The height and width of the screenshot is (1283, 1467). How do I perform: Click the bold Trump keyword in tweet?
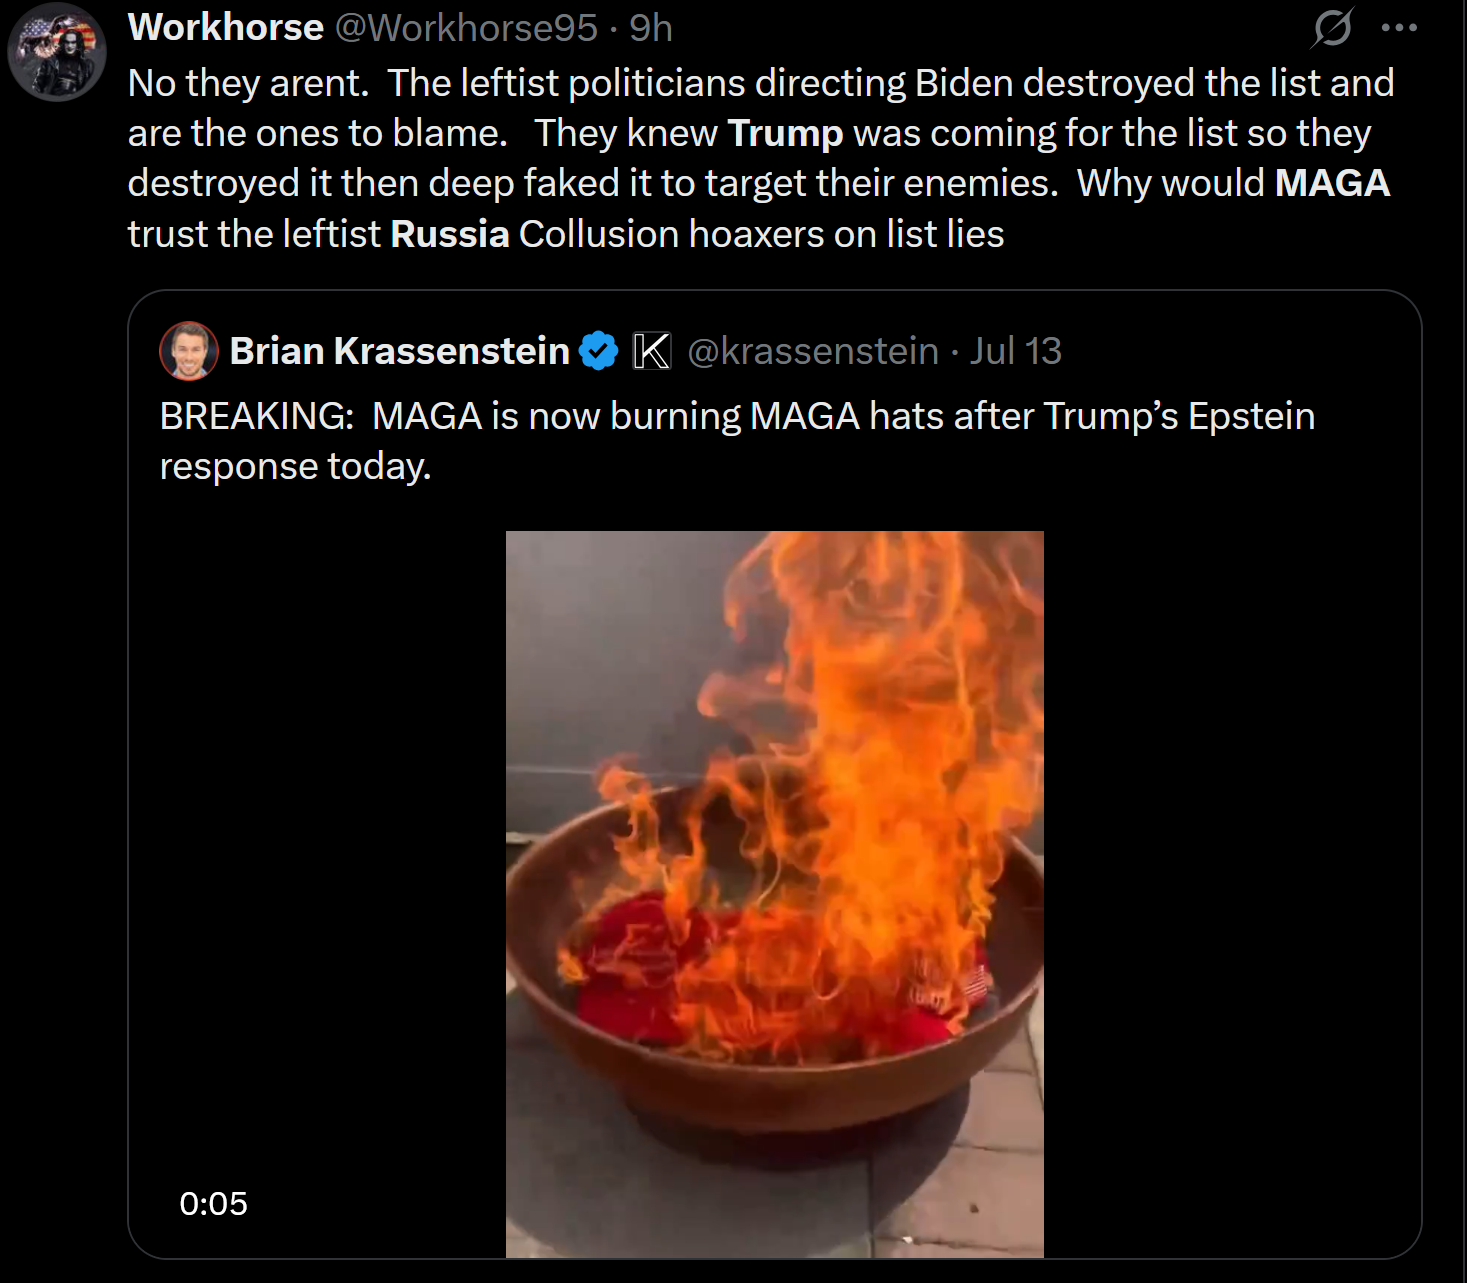785,133
